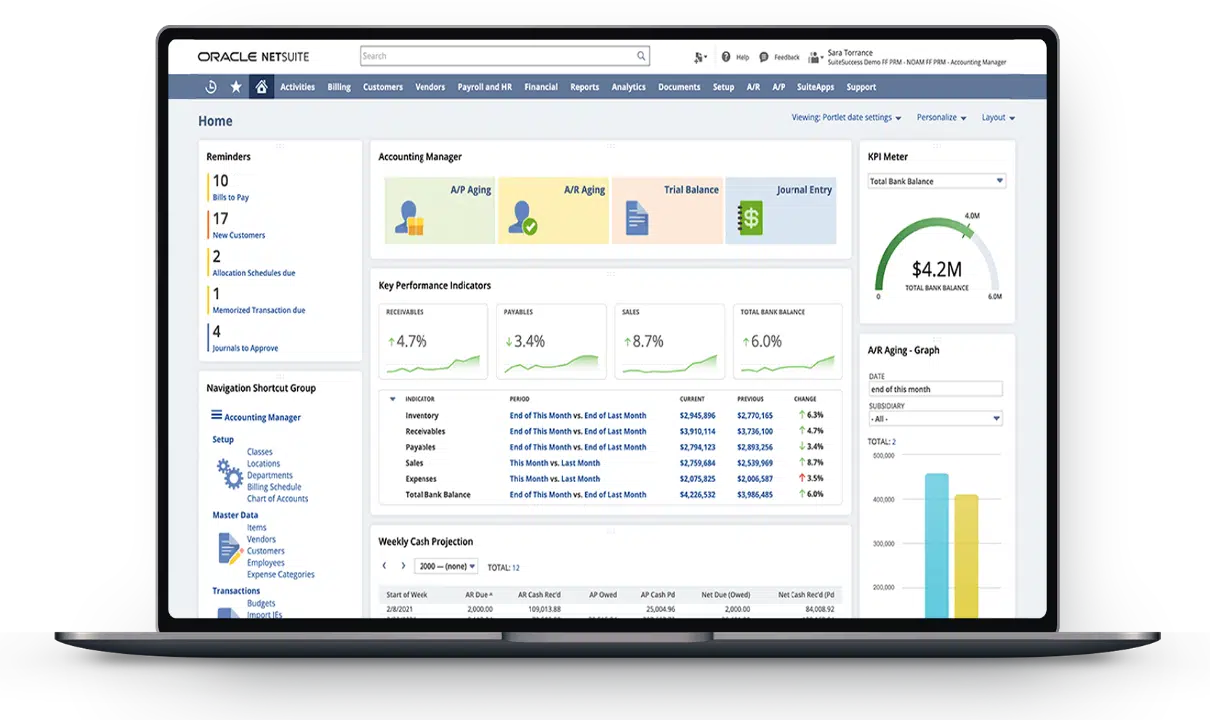Open the Customers menu
Image resolution: width=1210 pixels, height=720 pixels.
point(383,87)
